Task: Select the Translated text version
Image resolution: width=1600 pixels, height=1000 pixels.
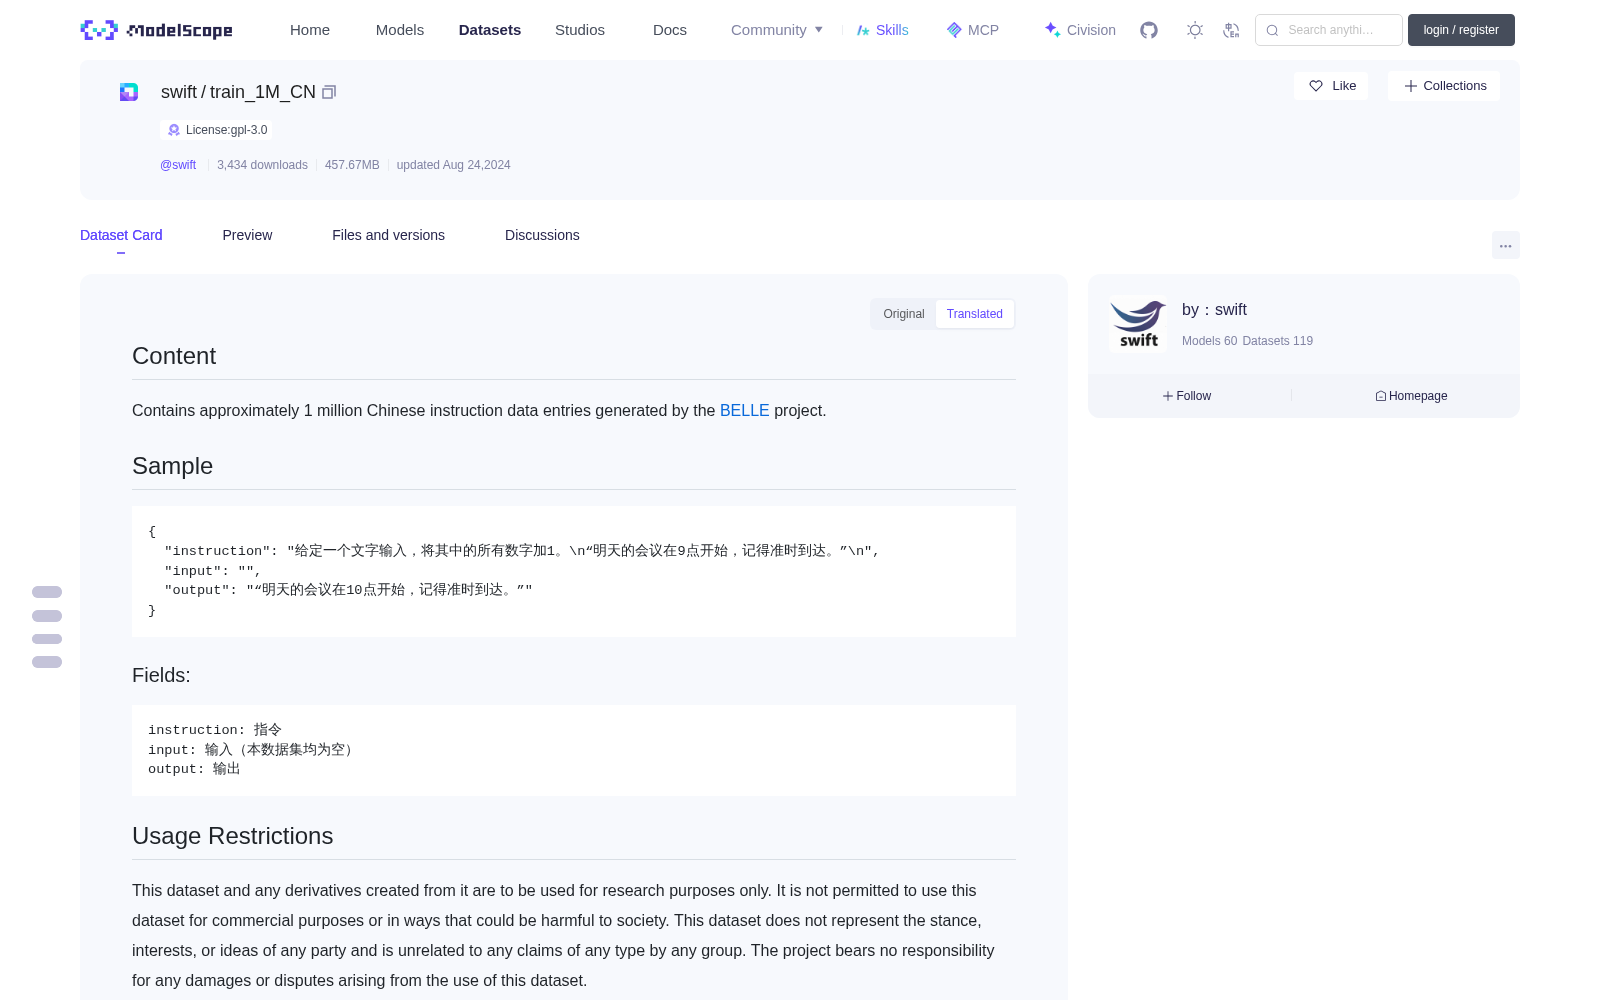Action: [x=975, y=314]
